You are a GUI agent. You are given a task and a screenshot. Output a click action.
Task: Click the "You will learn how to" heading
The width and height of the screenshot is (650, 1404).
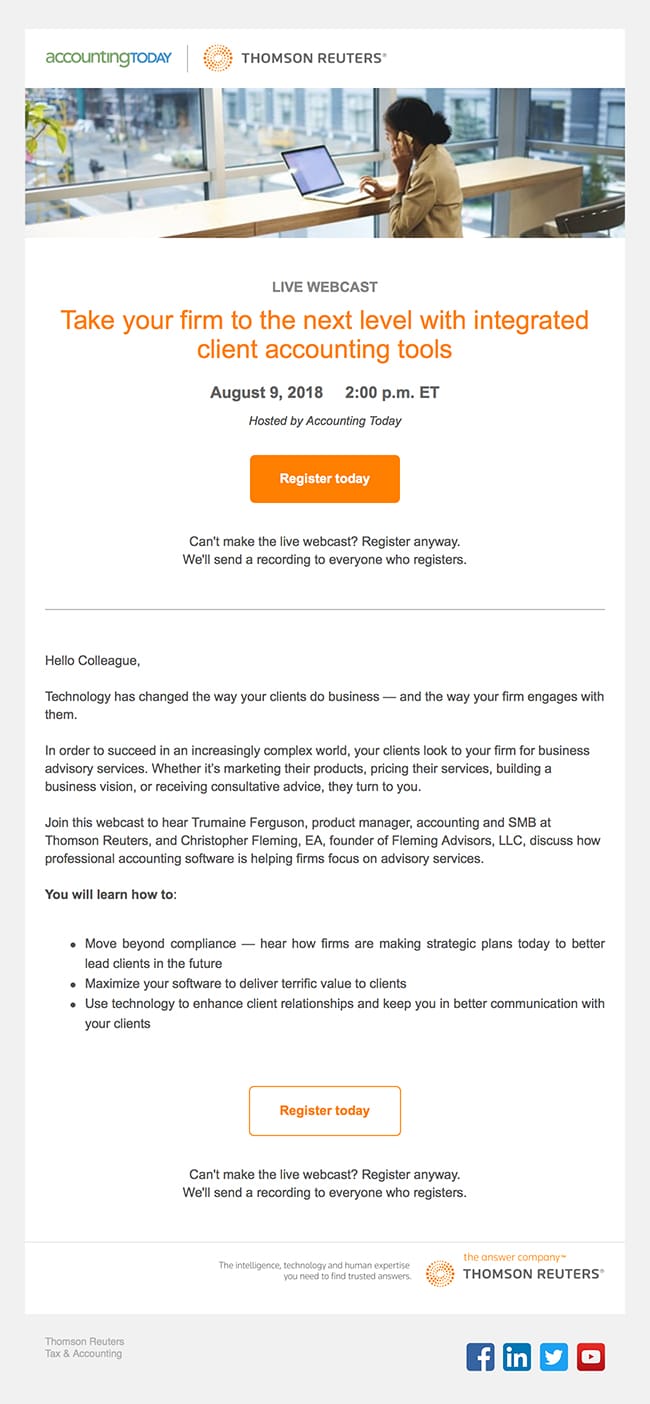coord(110,894)
